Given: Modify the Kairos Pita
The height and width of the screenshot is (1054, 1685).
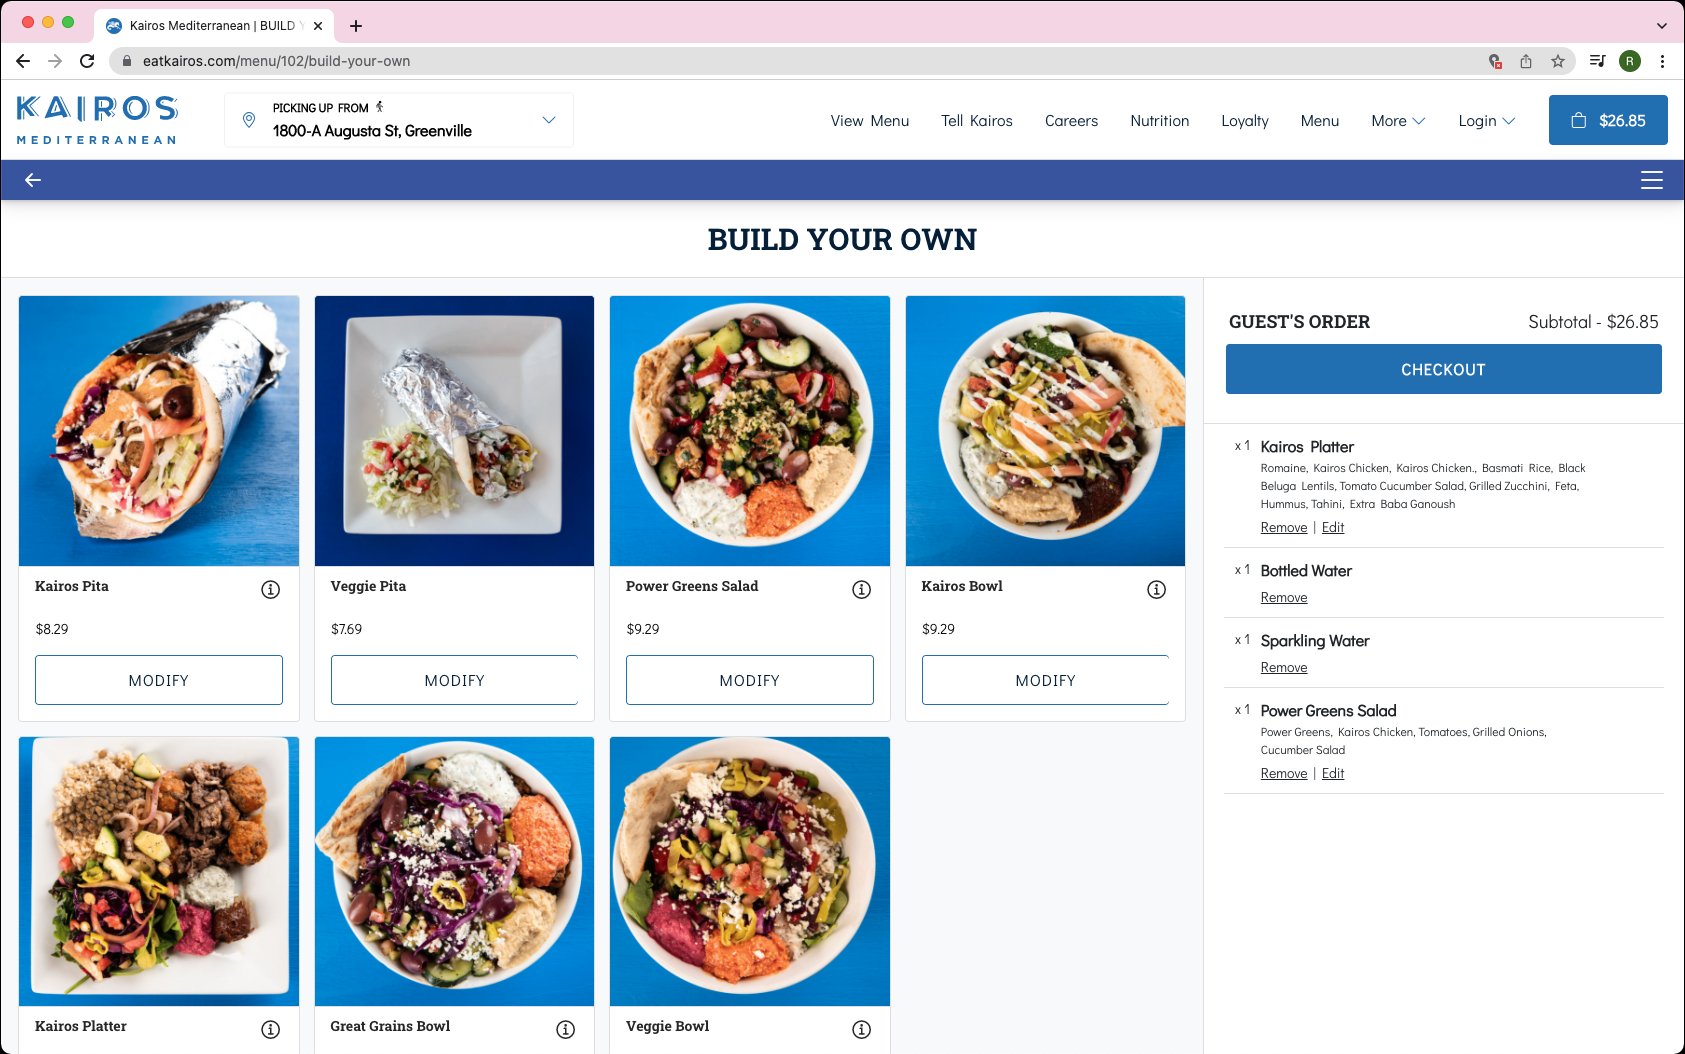Looking at the screenshot, I should click(159, 680).
